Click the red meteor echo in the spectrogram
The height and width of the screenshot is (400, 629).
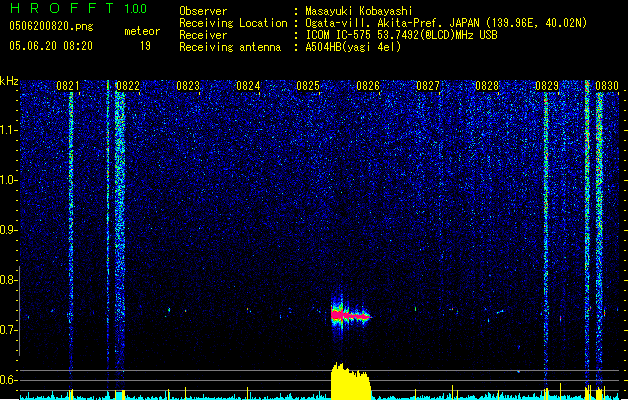(x=350, y=316)
